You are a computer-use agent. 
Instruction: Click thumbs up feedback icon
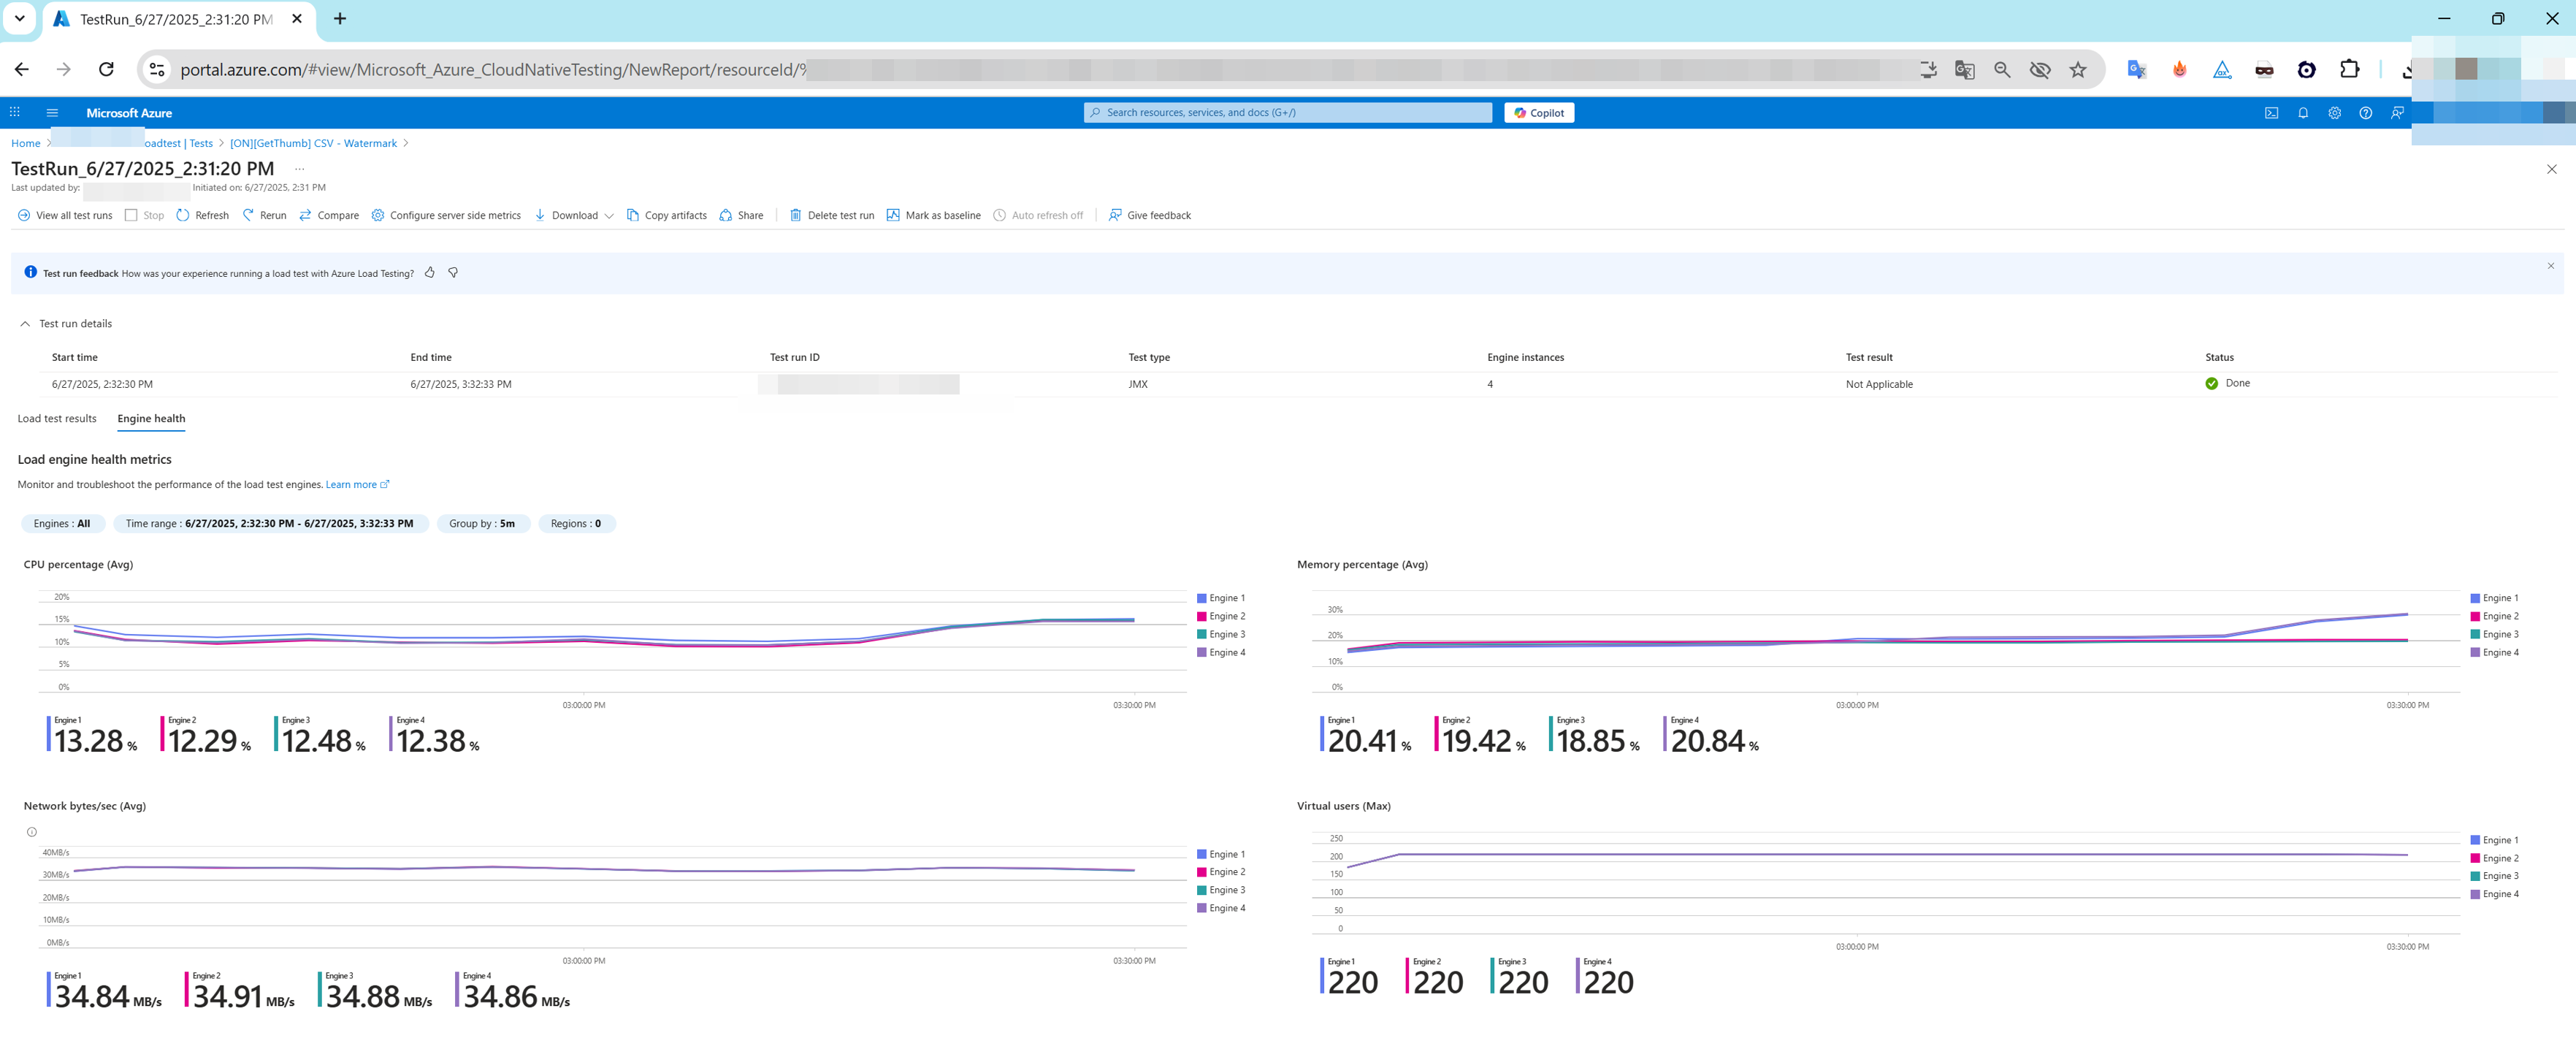pyautogui.click(x=430, y=272)
